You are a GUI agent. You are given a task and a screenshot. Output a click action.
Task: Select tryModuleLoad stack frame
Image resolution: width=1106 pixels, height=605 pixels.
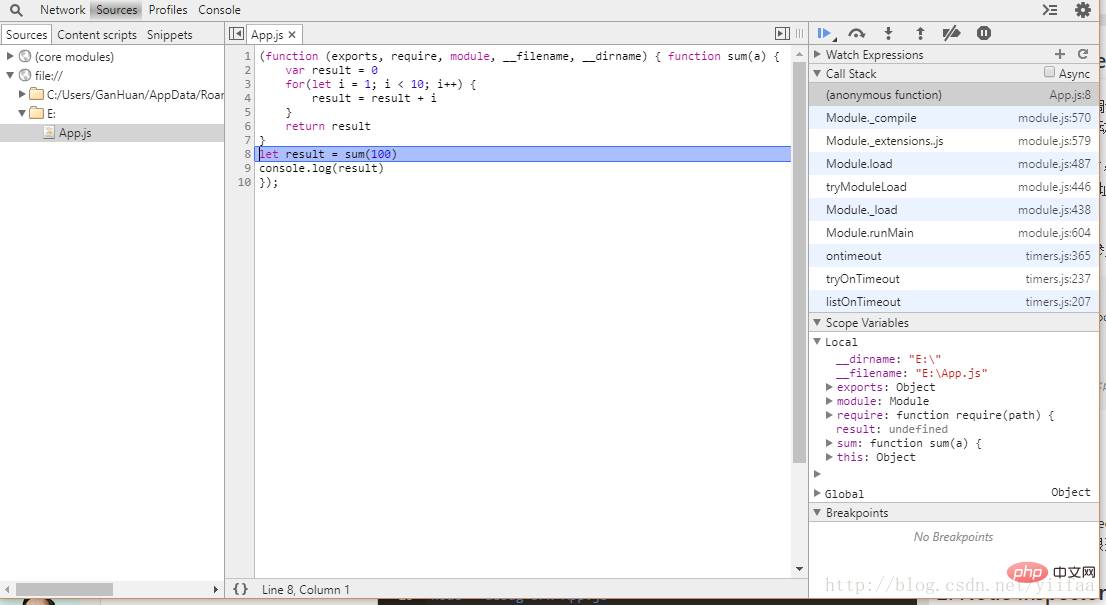tap(954, 187)
